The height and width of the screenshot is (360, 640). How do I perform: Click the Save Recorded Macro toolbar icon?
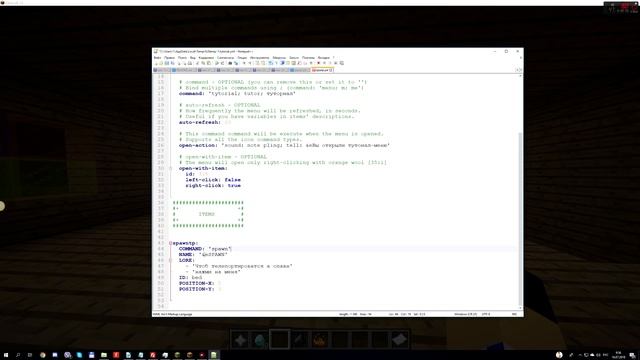[x=342, y=63]
